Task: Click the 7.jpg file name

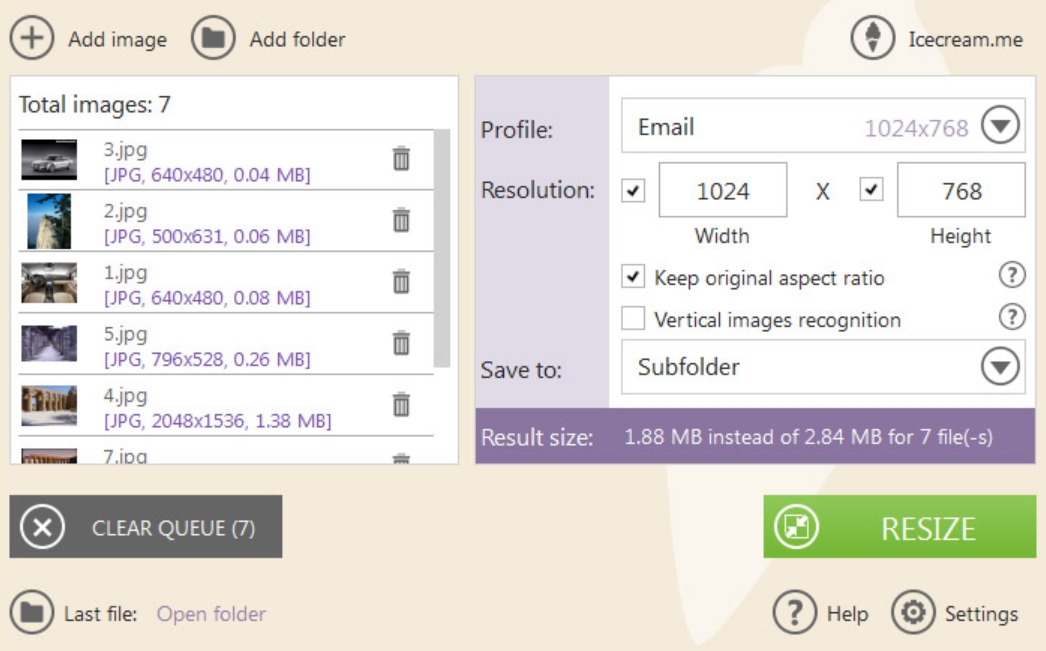Action: coord(125,456)
